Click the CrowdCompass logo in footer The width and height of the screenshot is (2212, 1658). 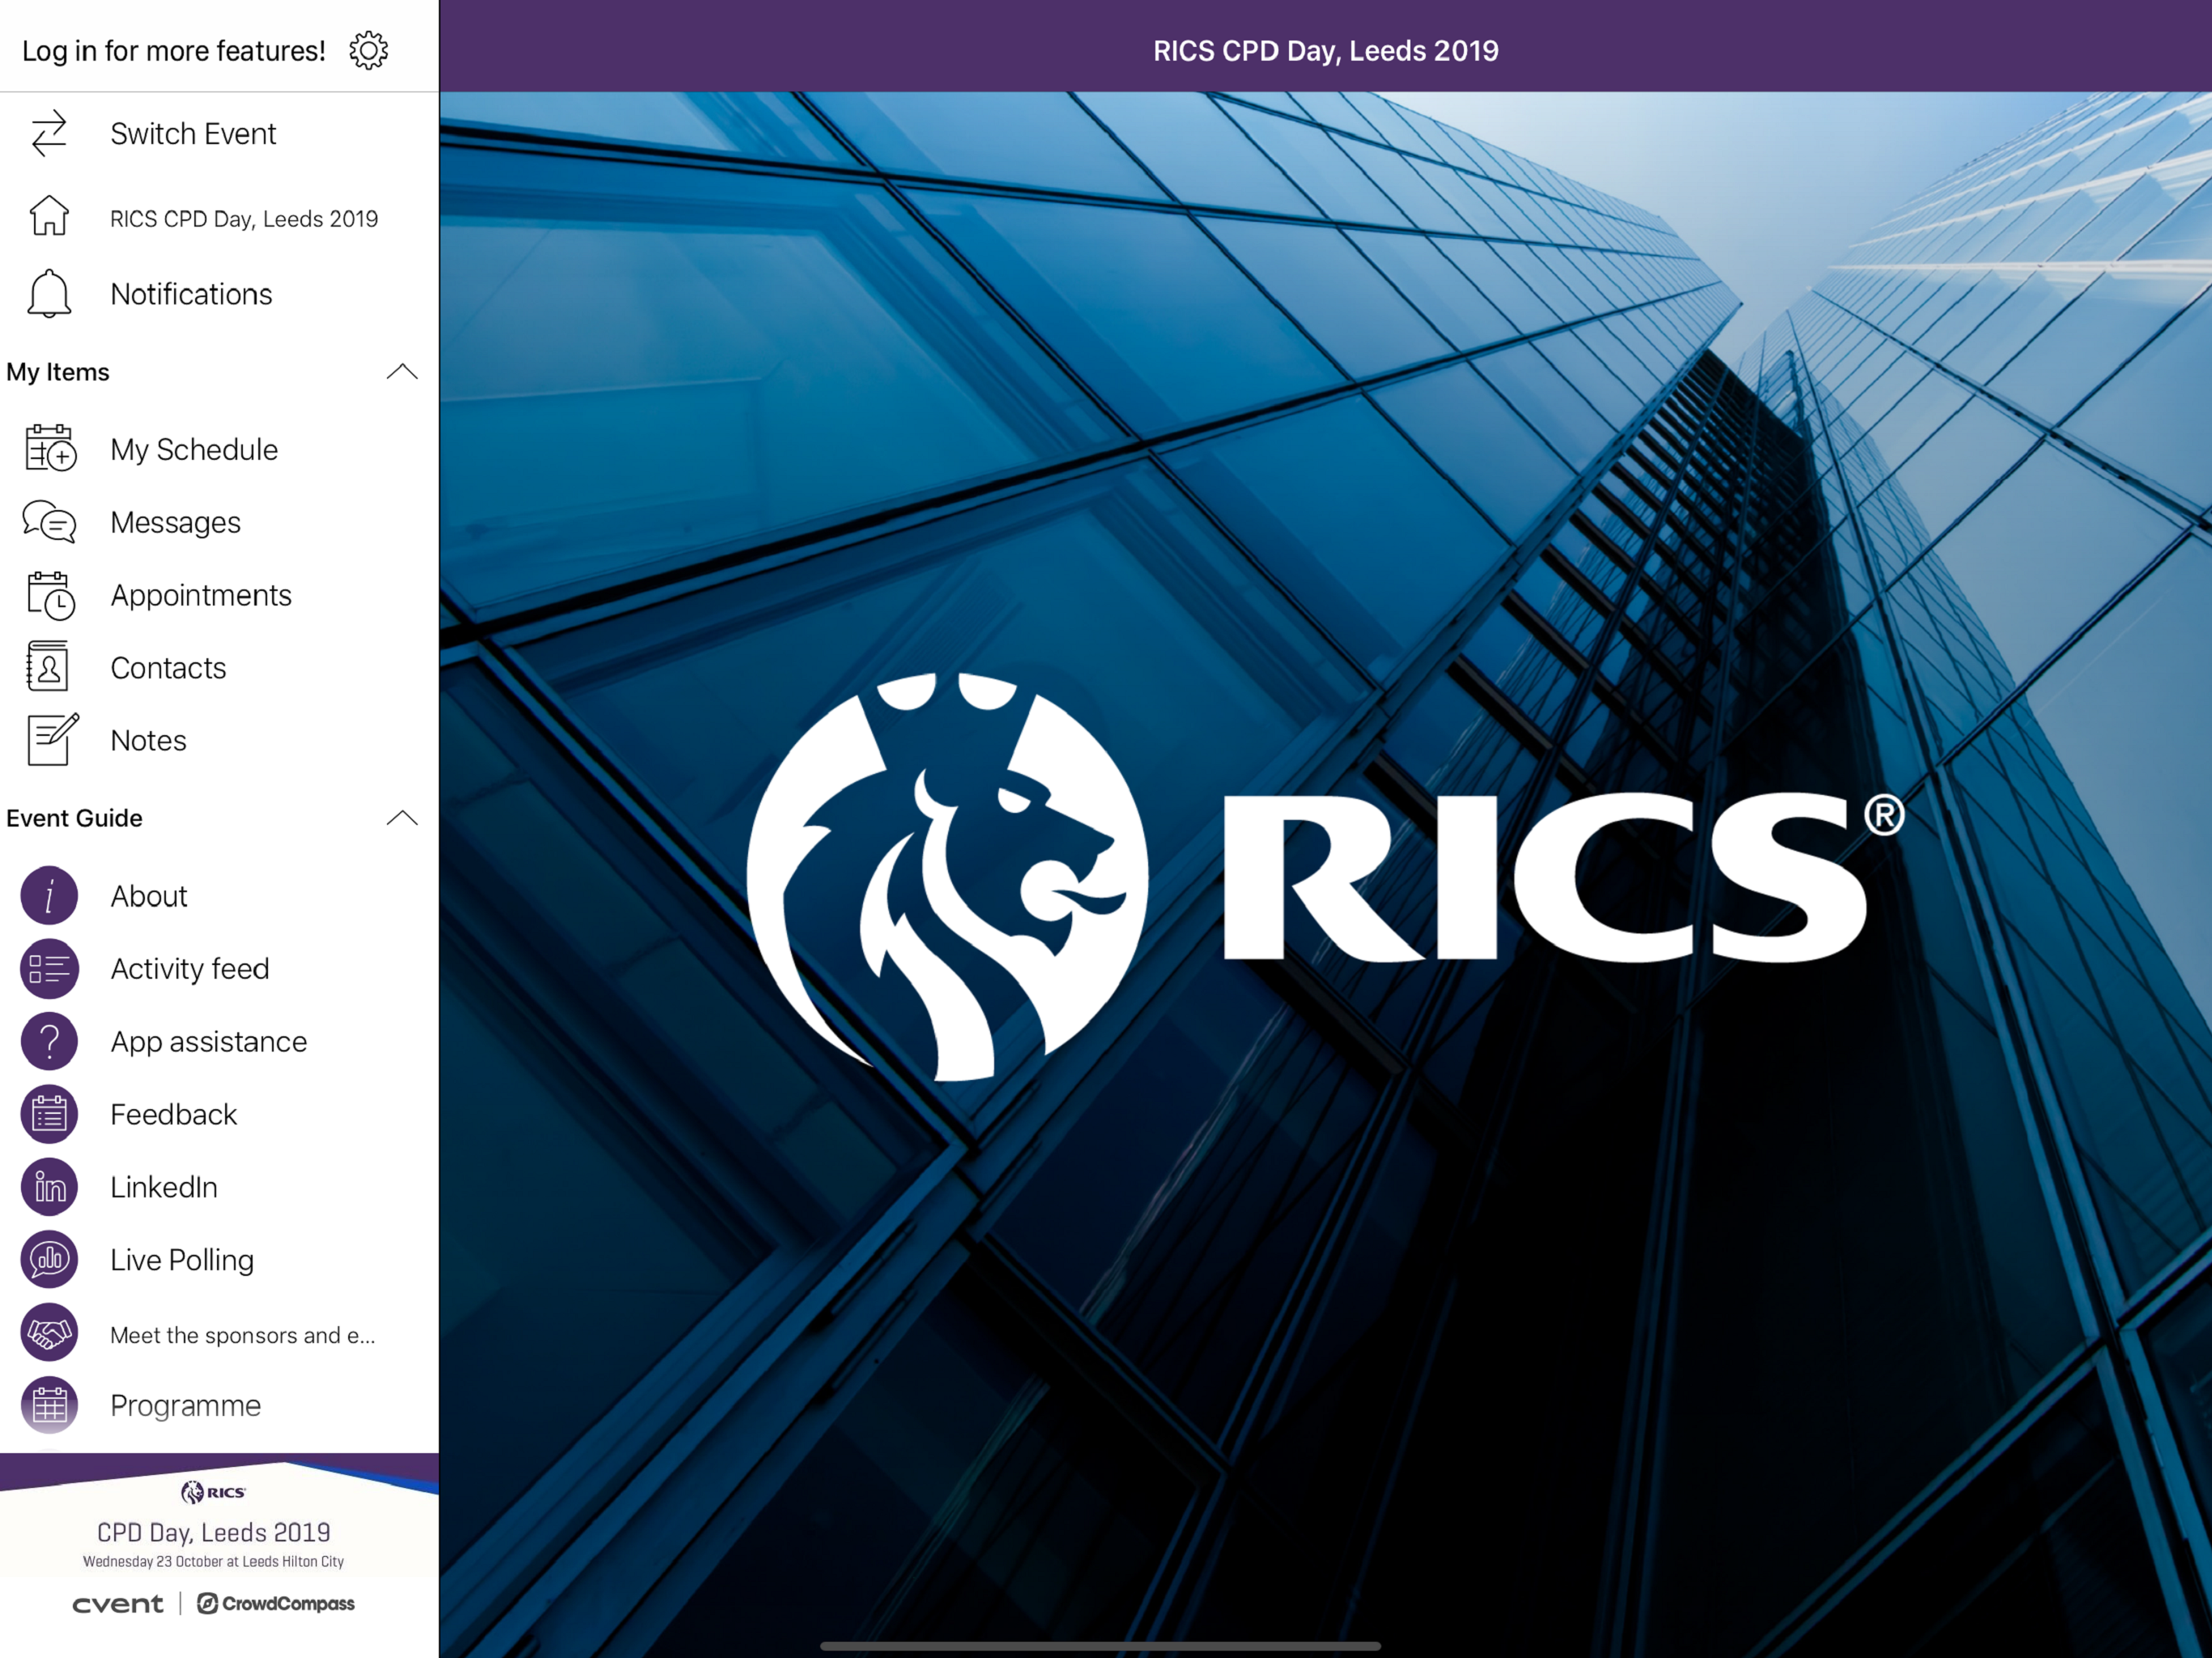(x=276, y=1603)
